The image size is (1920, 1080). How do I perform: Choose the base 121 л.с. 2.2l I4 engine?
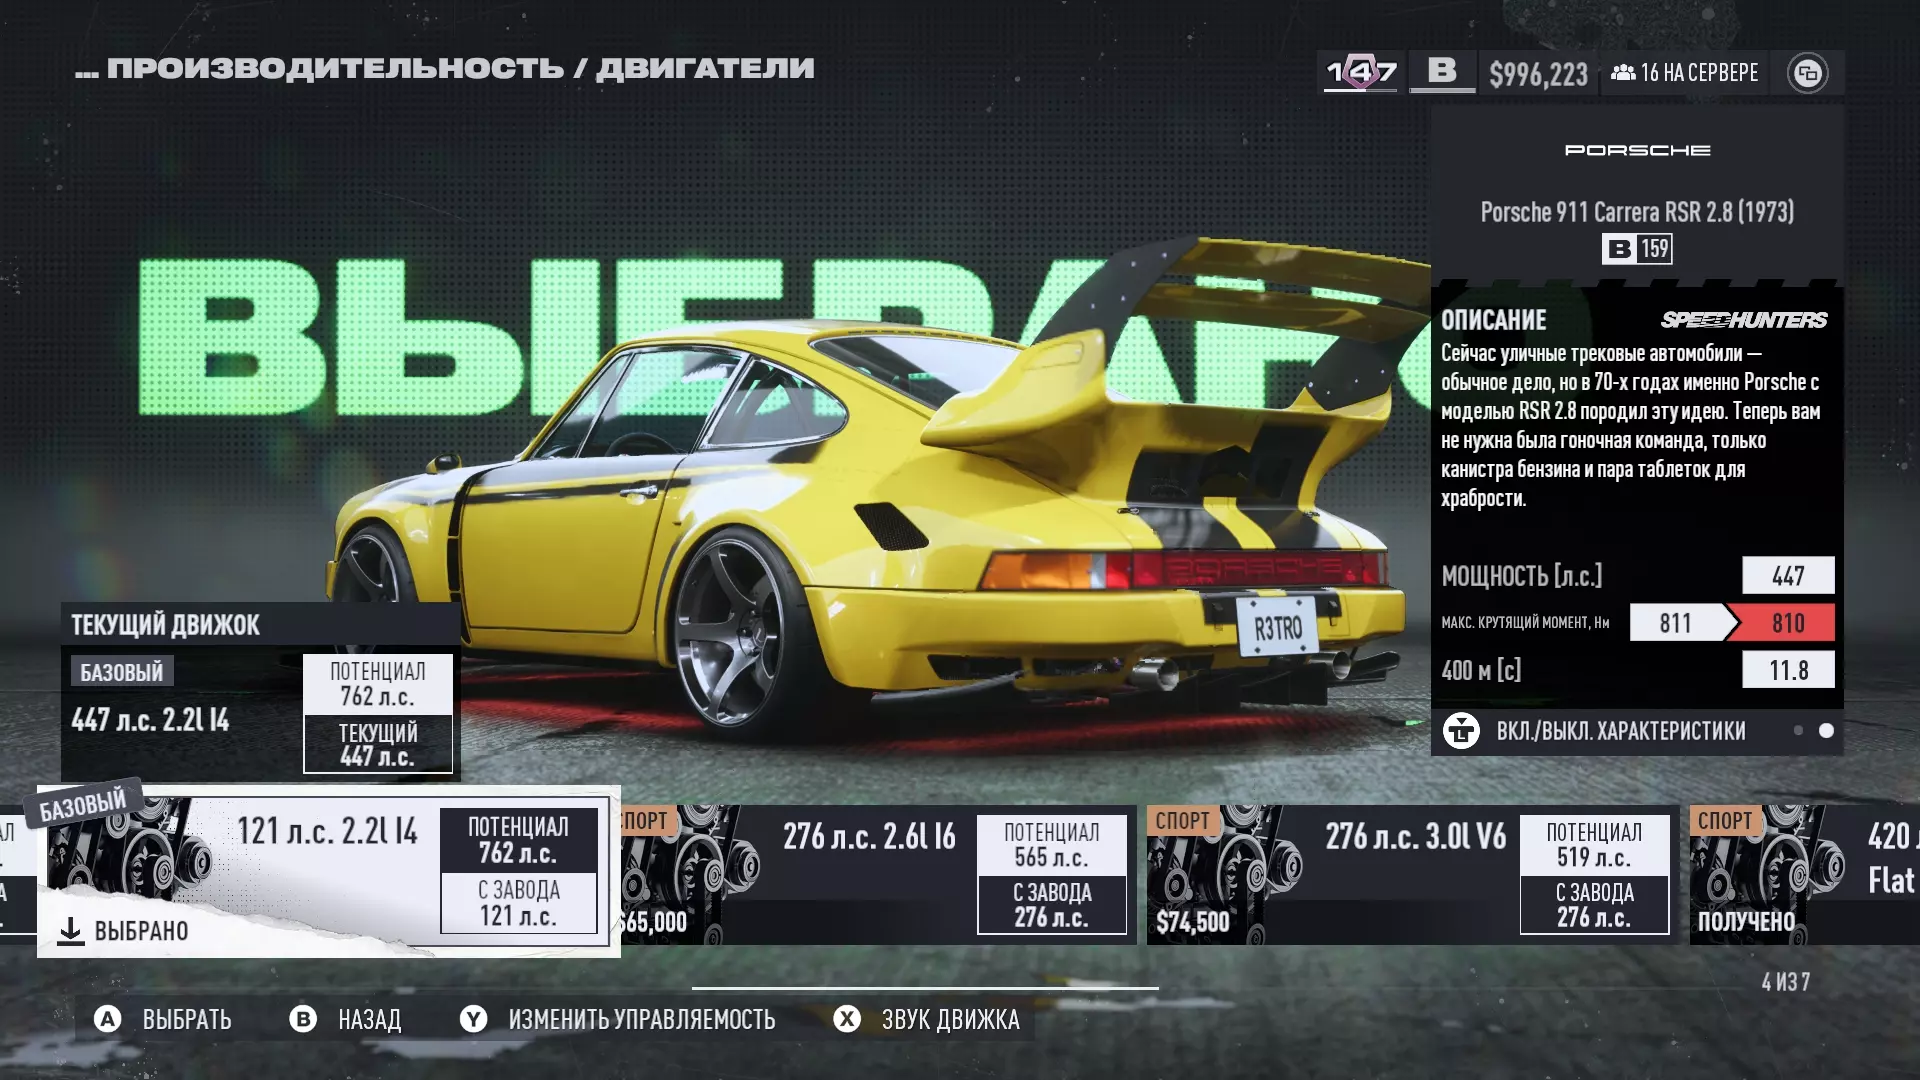coord(328,870)
